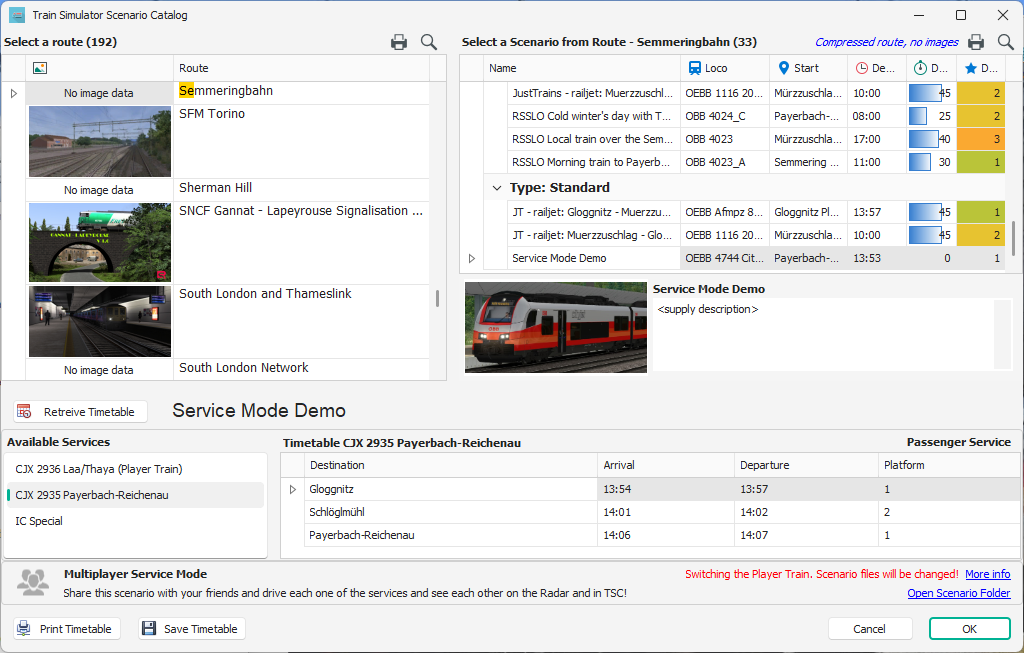Click the Service Mode Demo train preview image
The image size is (1024, 653).
point(556,327)
